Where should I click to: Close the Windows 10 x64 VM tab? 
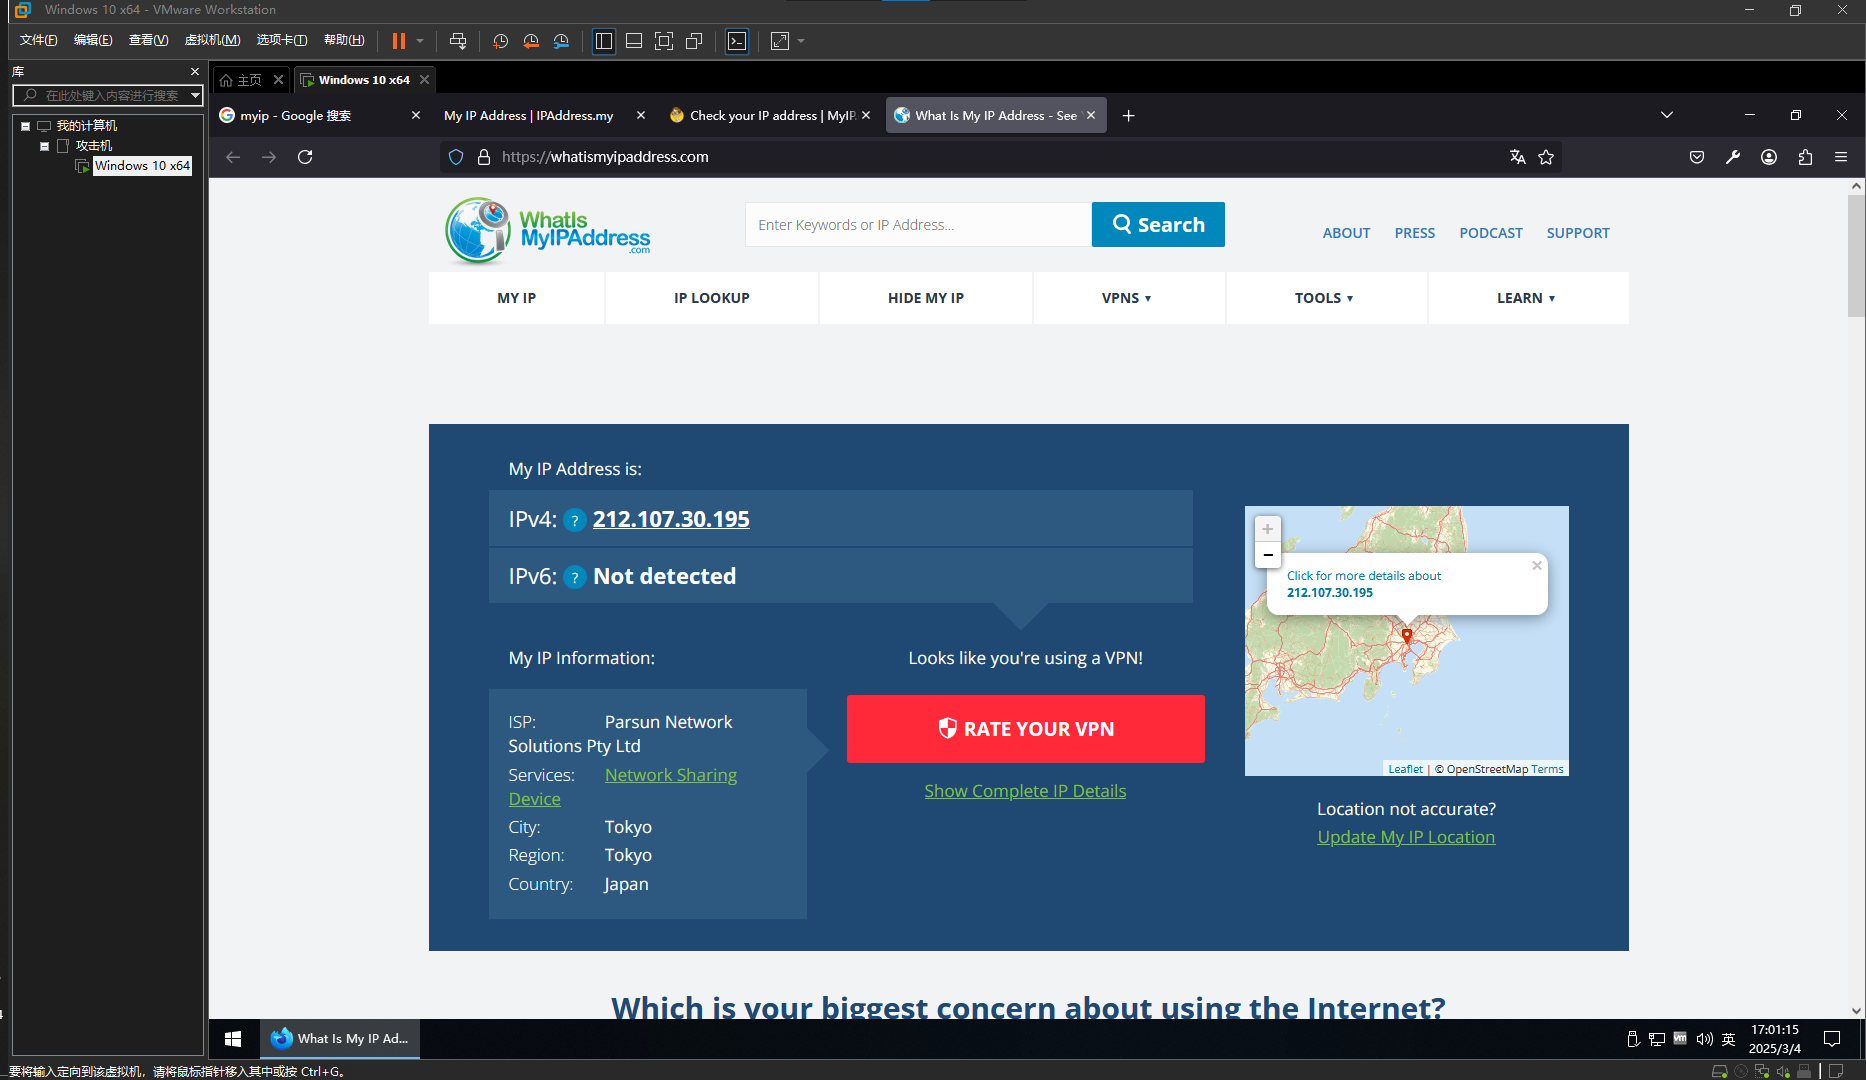pyautogui.click(x=425, y=80)
